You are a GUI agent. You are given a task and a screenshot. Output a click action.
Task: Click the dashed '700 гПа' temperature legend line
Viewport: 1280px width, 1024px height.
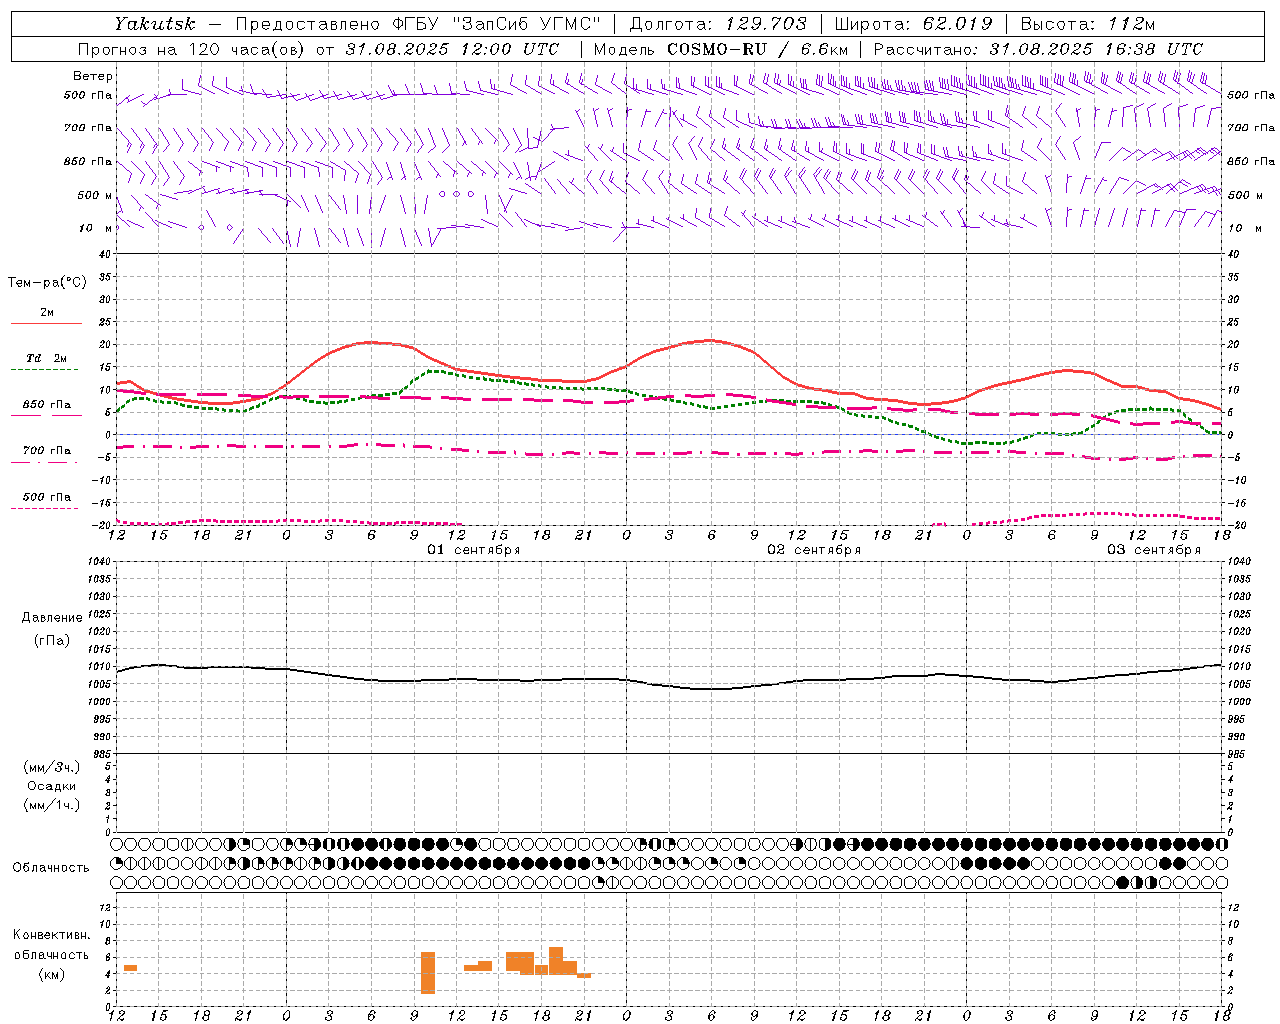[46, 462]
